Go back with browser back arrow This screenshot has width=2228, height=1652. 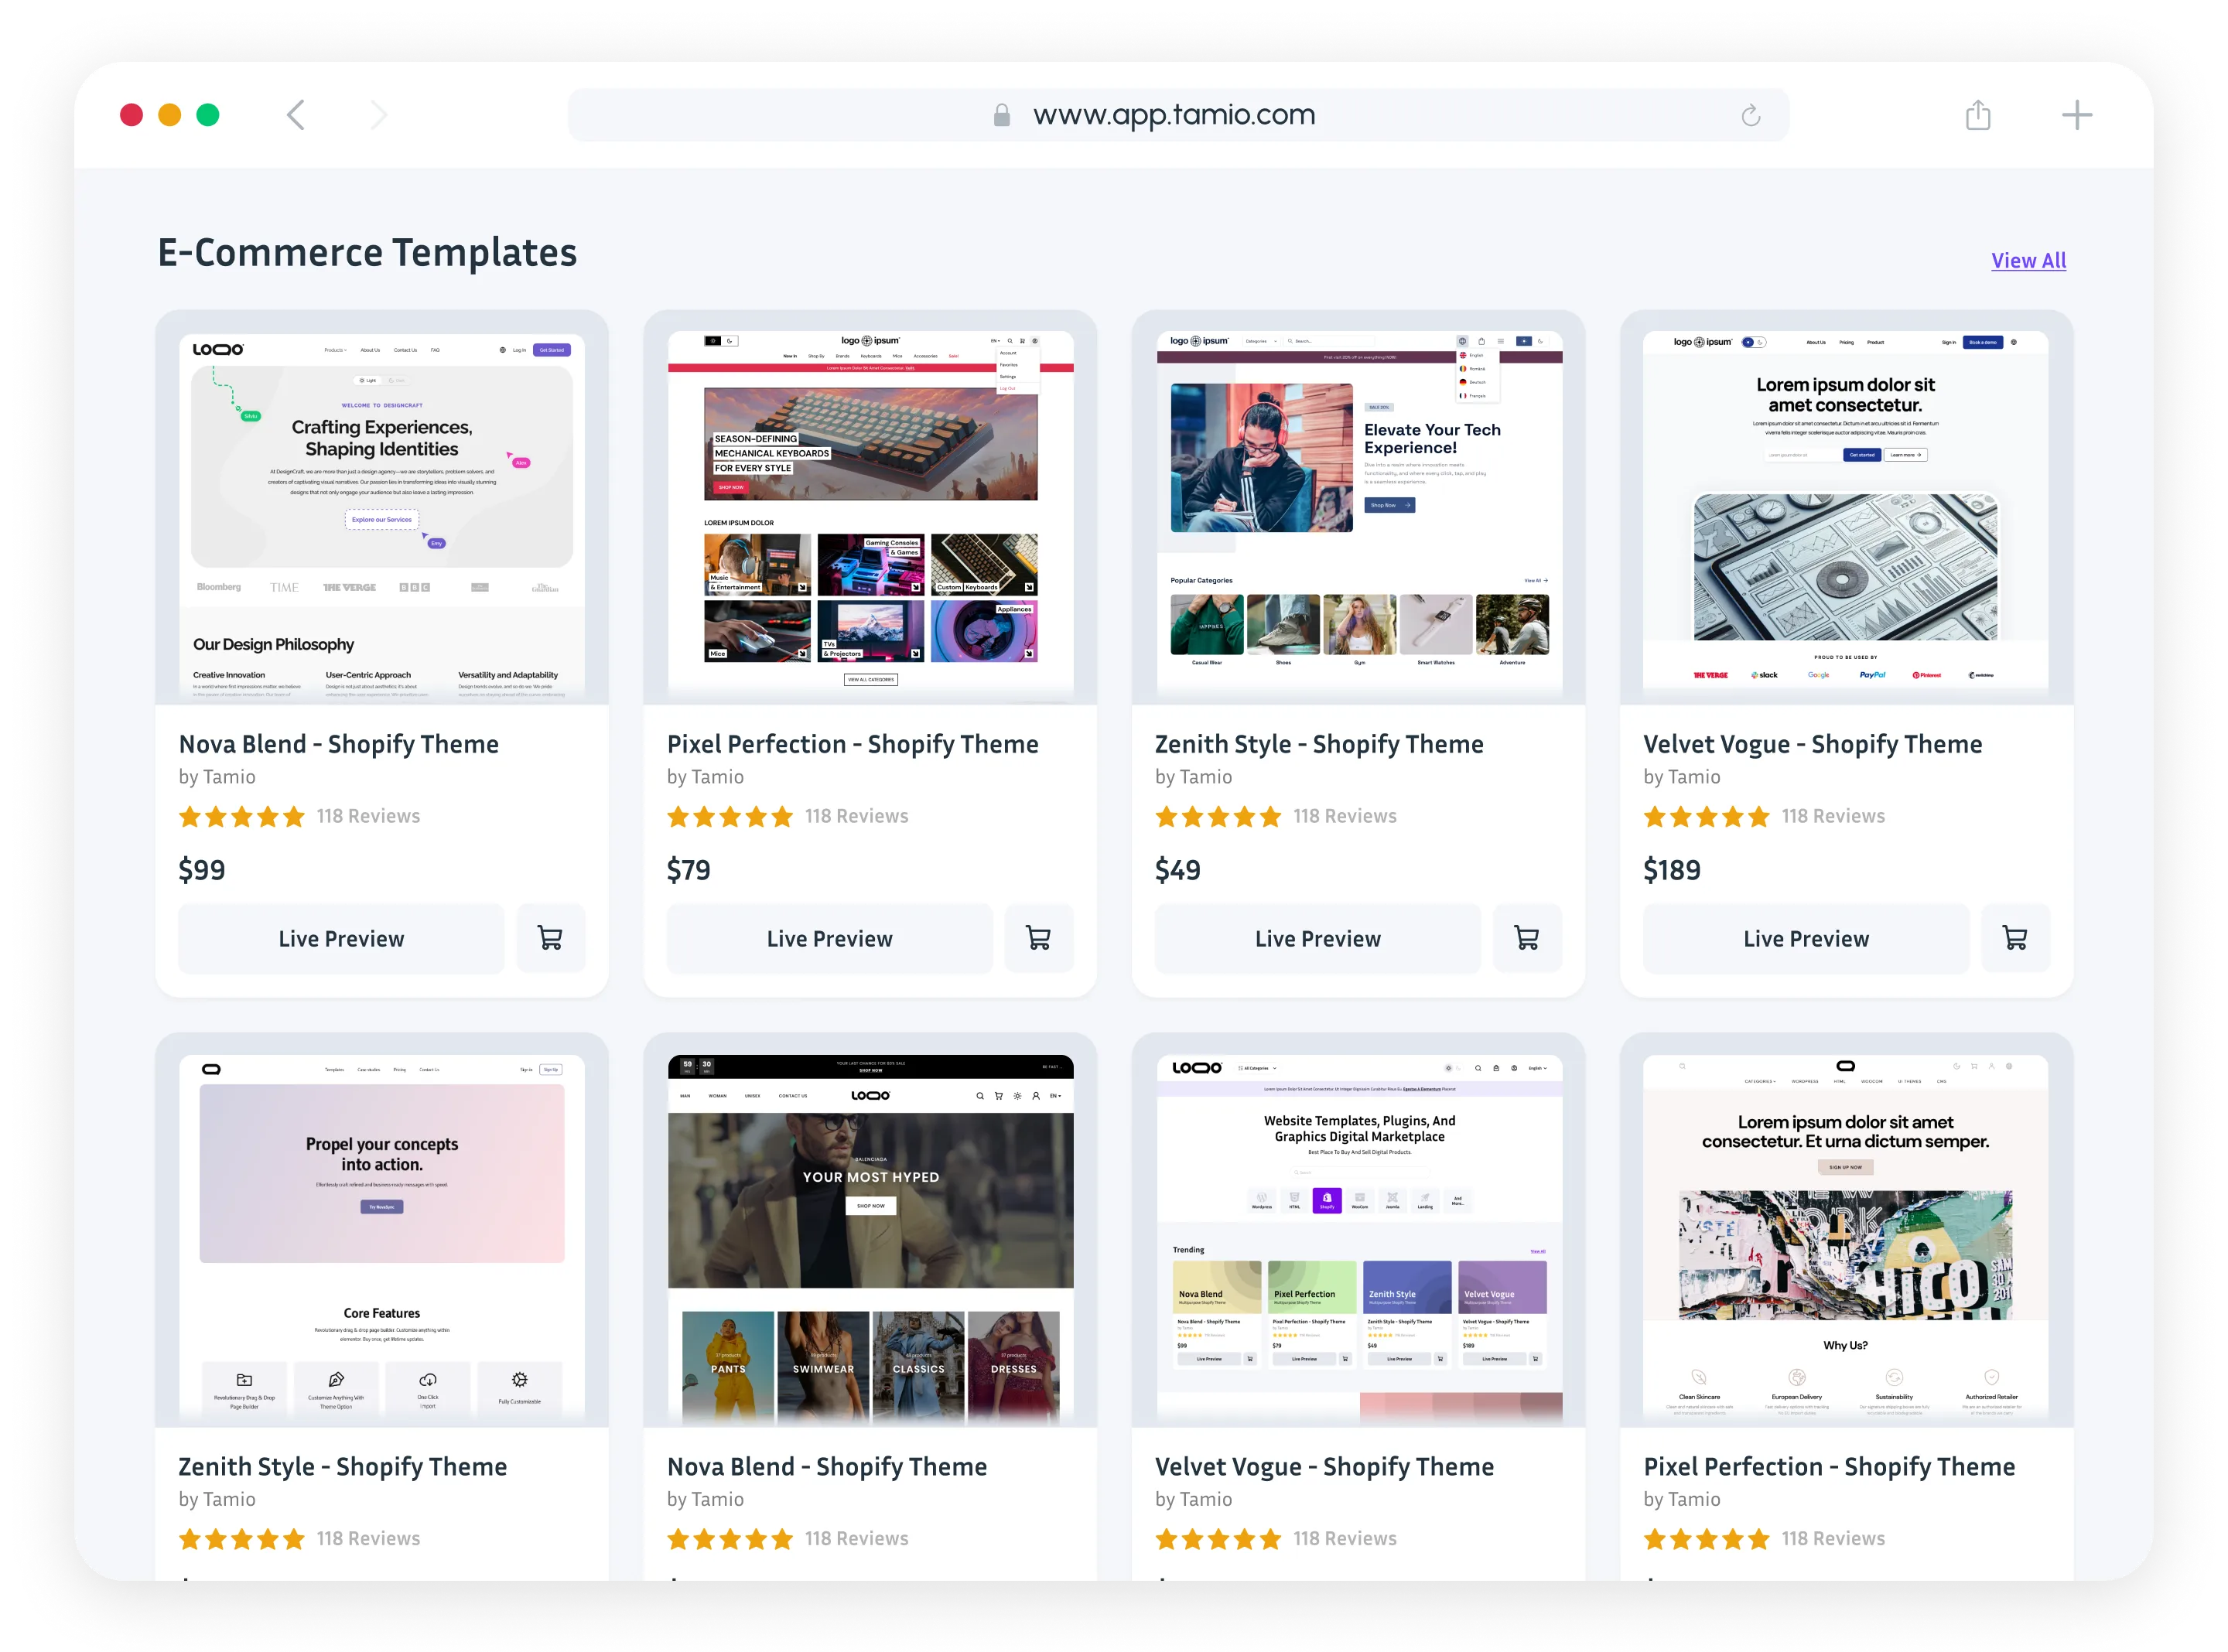[296, 115]
